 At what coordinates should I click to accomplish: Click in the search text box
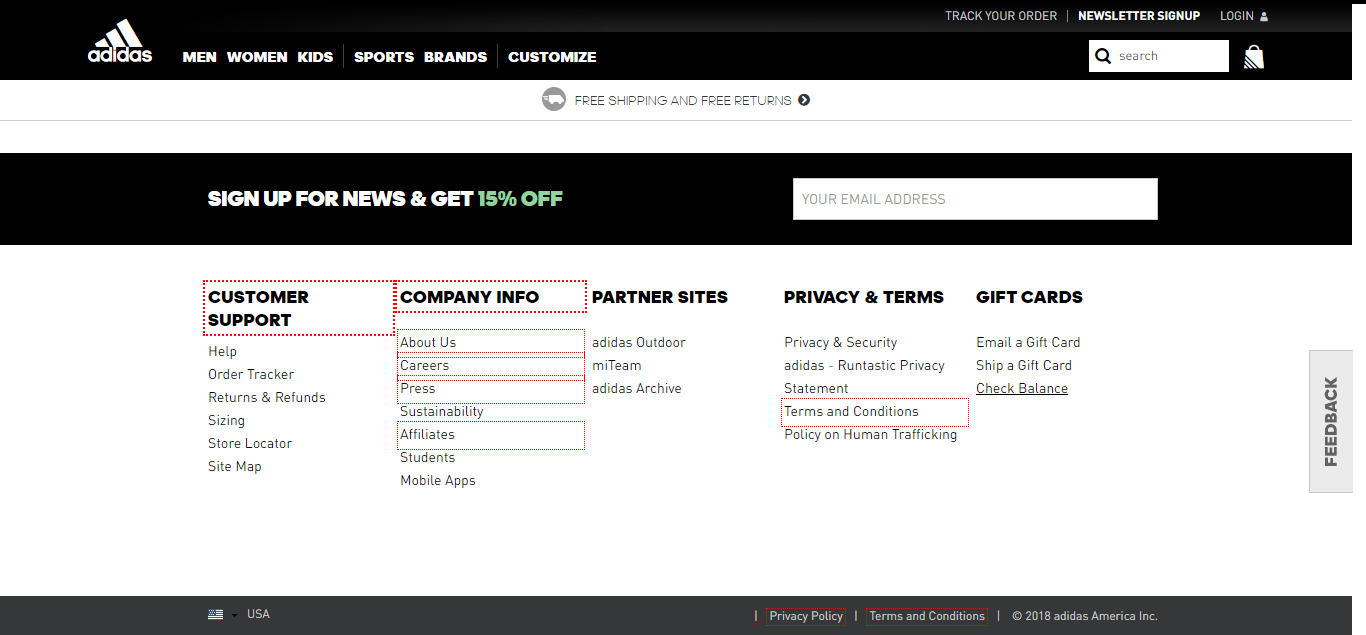(1168, 56)
